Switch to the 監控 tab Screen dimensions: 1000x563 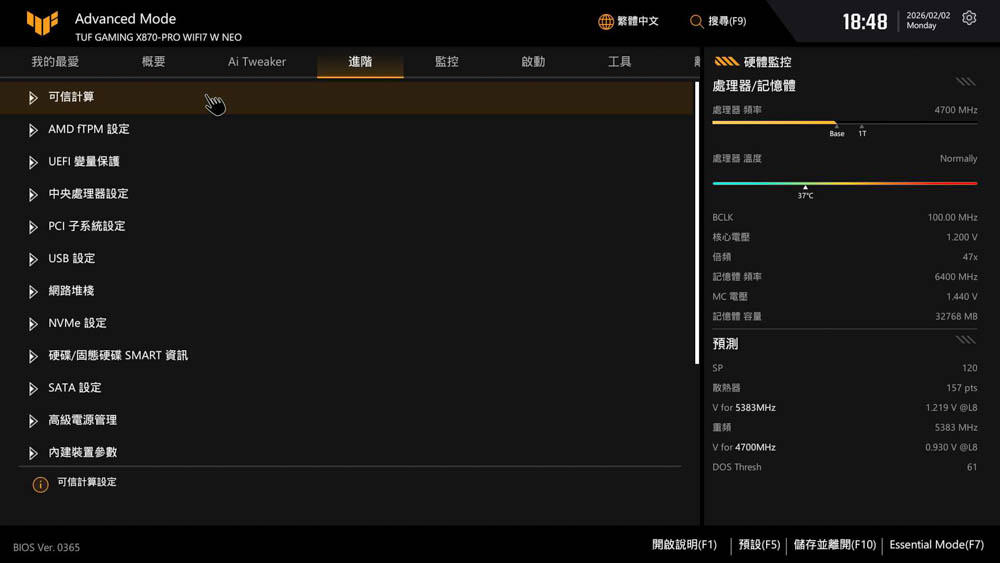click(446, 62)
